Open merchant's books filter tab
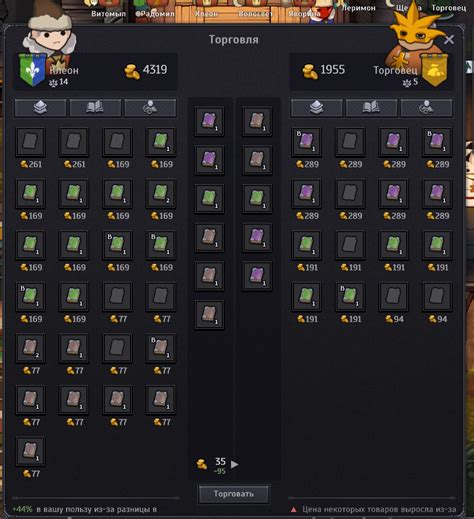The width and height of the screenshot is (474, 519). click(x=371, y=108)
